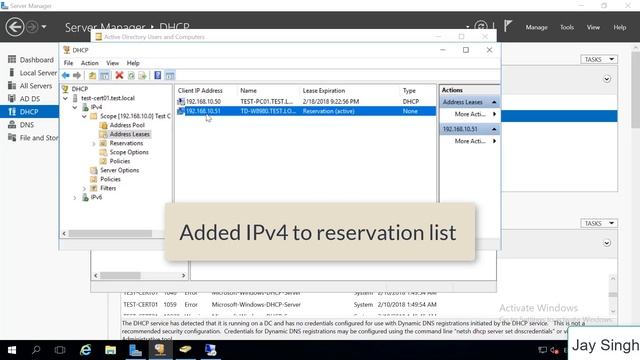Click the taskbar Search magnifier
640x360 pixels.
click(x=36, y=350)
